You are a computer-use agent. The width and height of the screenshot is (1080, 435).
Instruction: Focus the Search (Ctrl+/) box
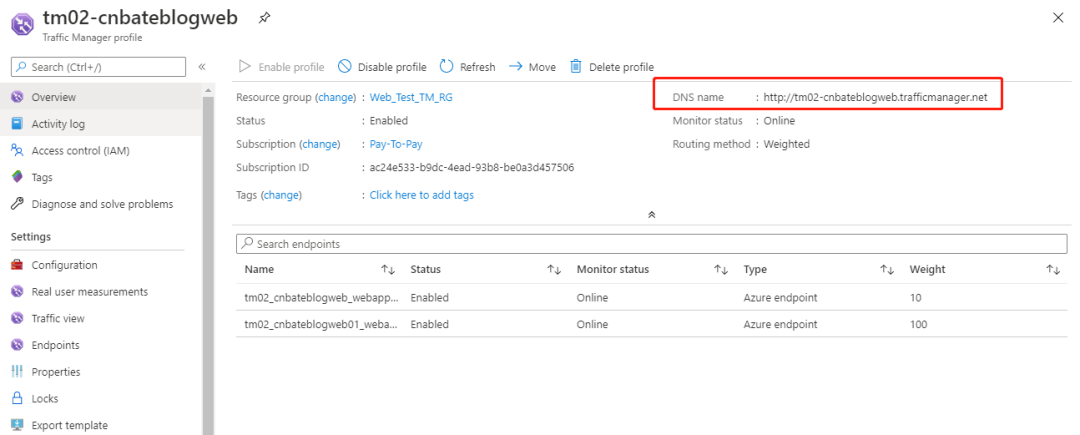(x=98, y=67)
